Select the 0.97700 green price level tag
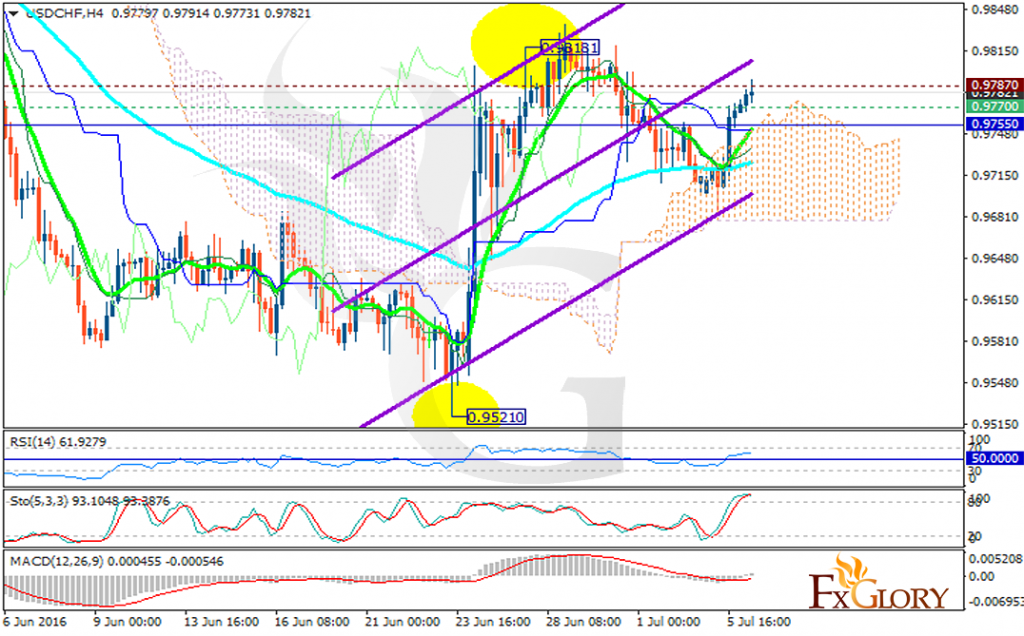This screenshot has height=636, width=1024. click(994, 106)
